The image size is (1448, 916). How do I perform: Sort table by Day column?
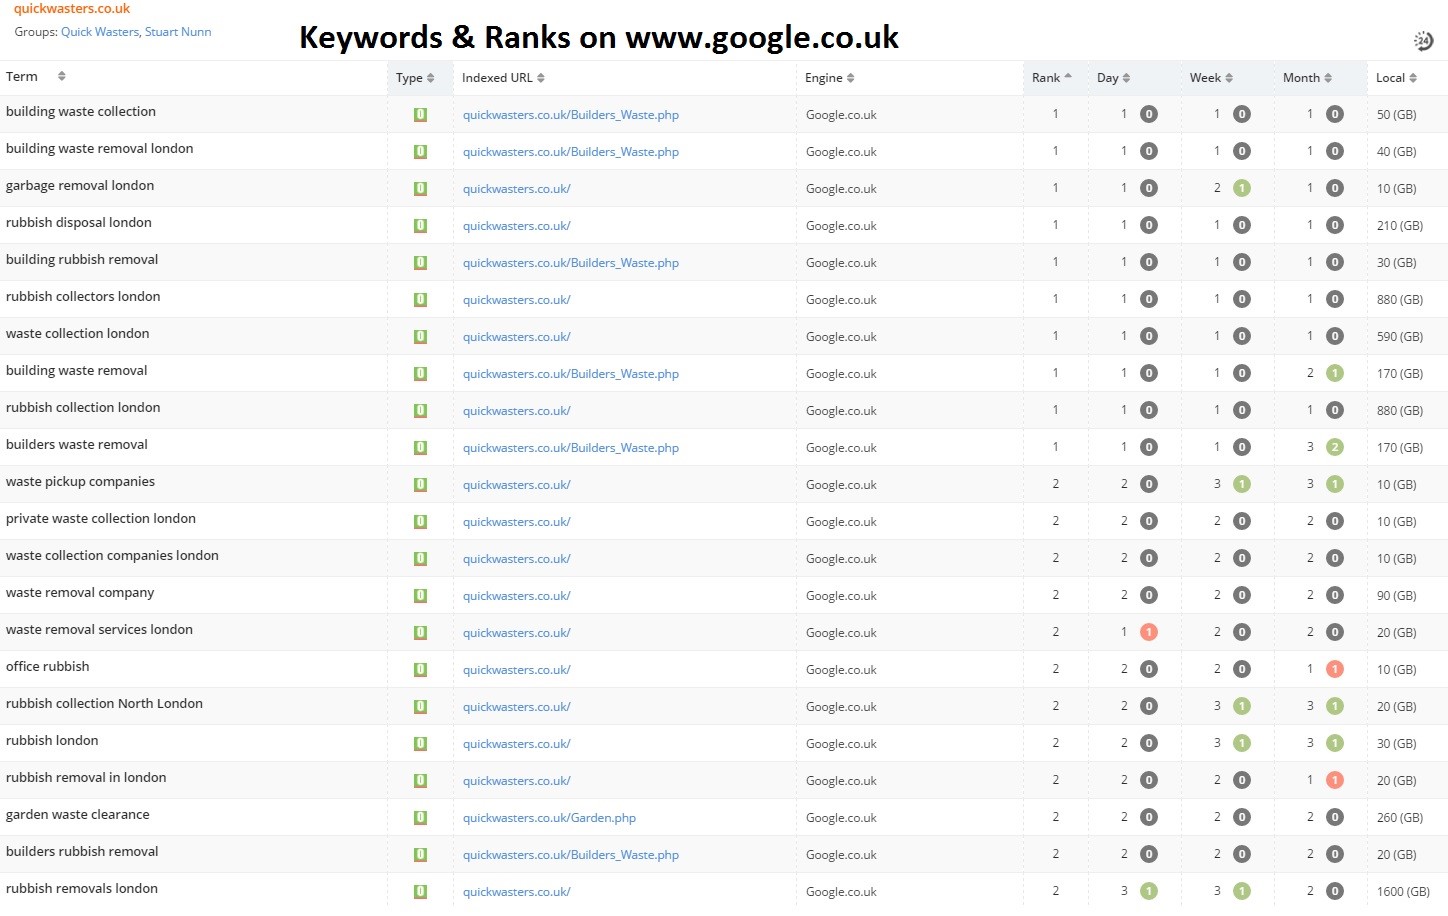pyautogui.click(x=1113, y=78)
